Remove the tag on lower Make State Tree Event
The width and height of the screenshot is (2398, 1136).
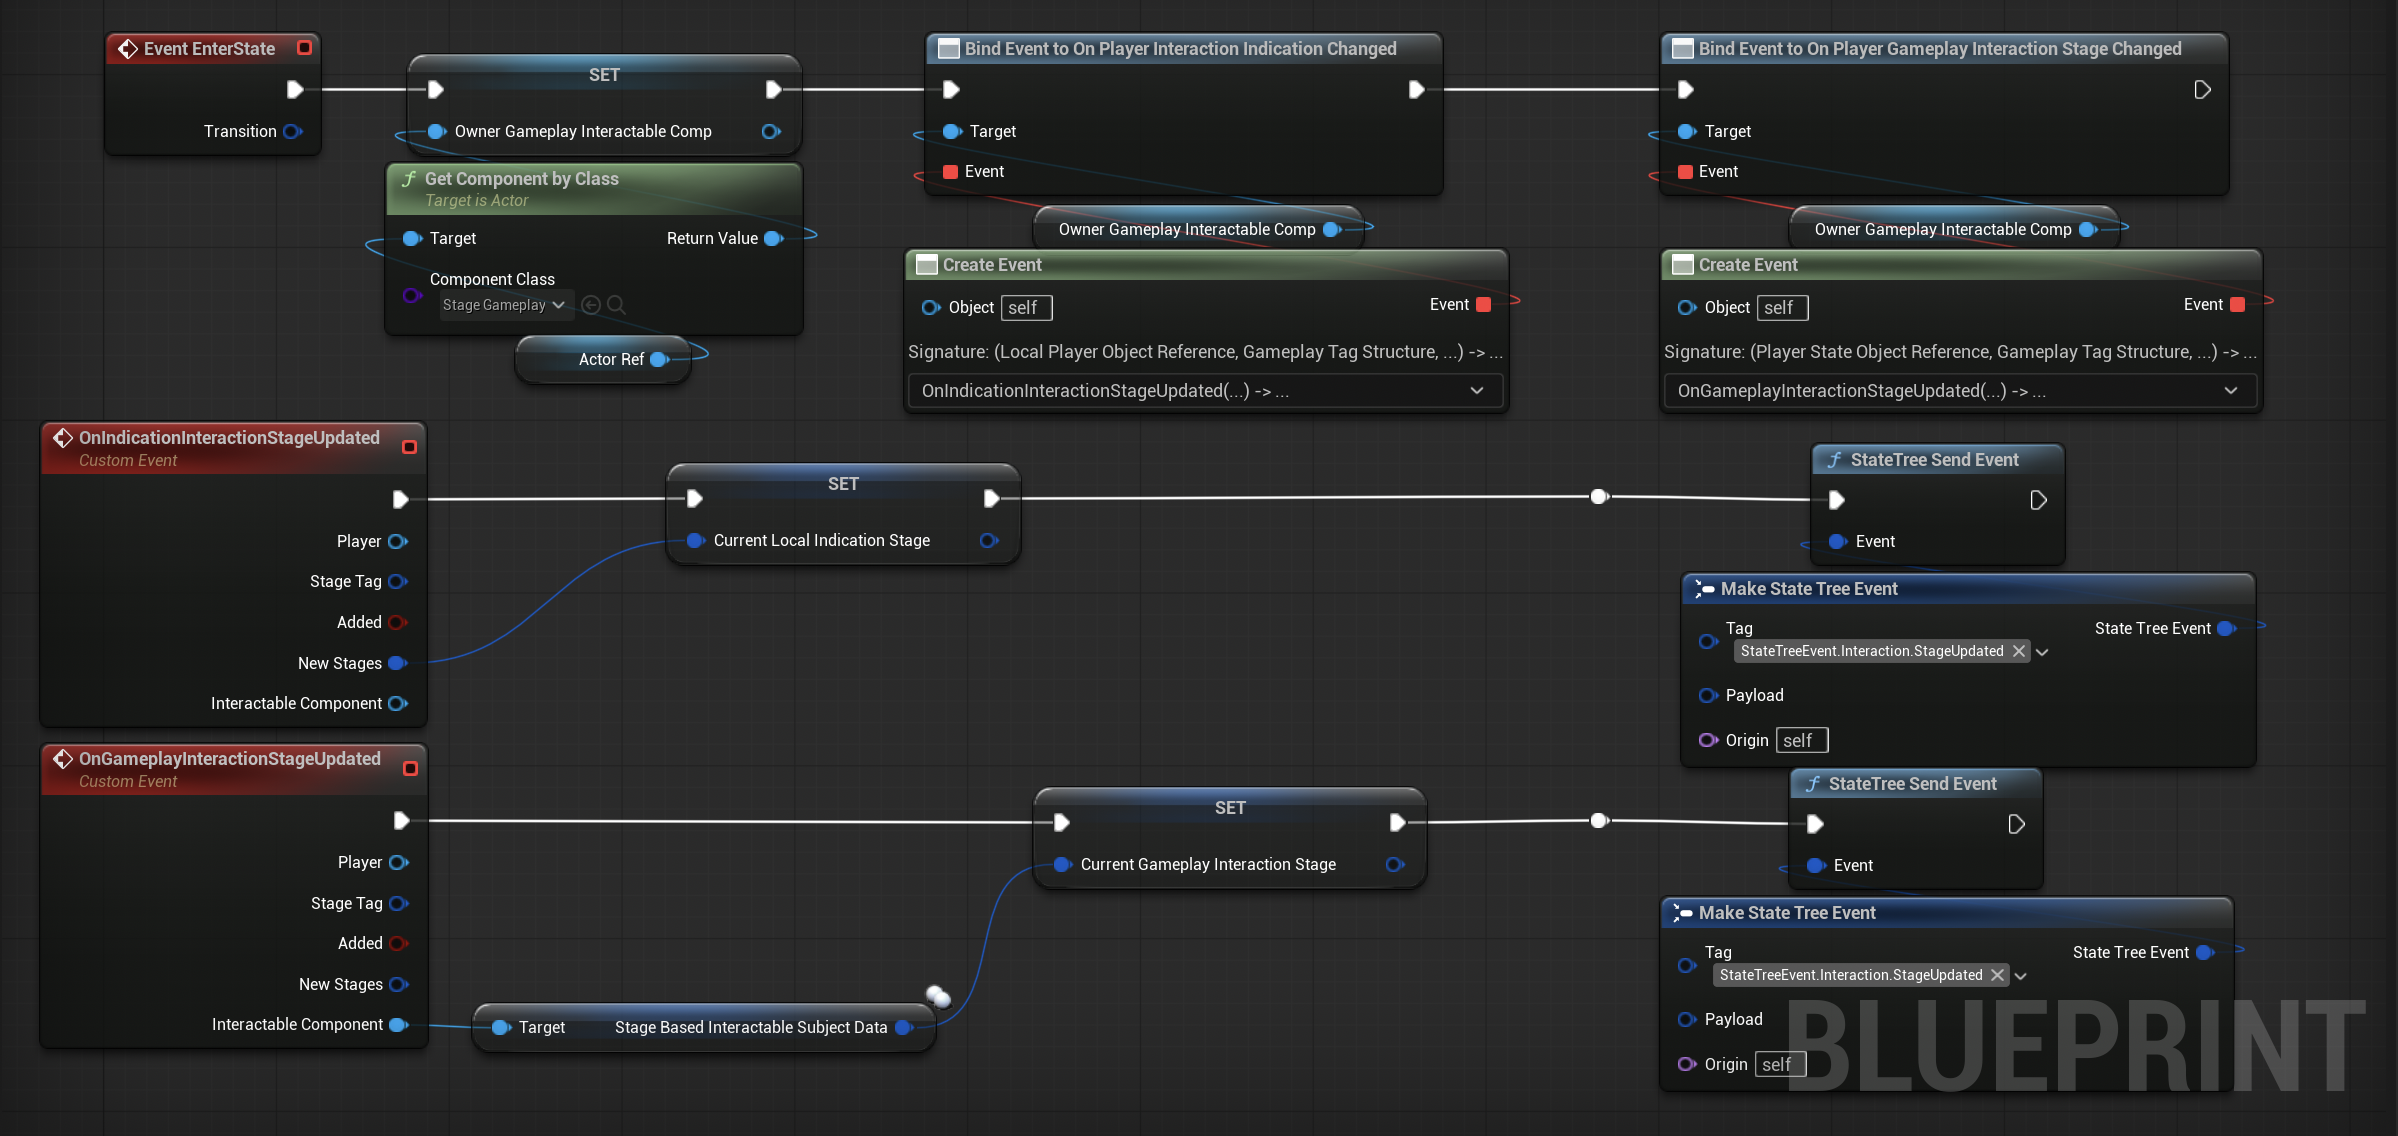pyautogui.click(x=1997, y=975)
